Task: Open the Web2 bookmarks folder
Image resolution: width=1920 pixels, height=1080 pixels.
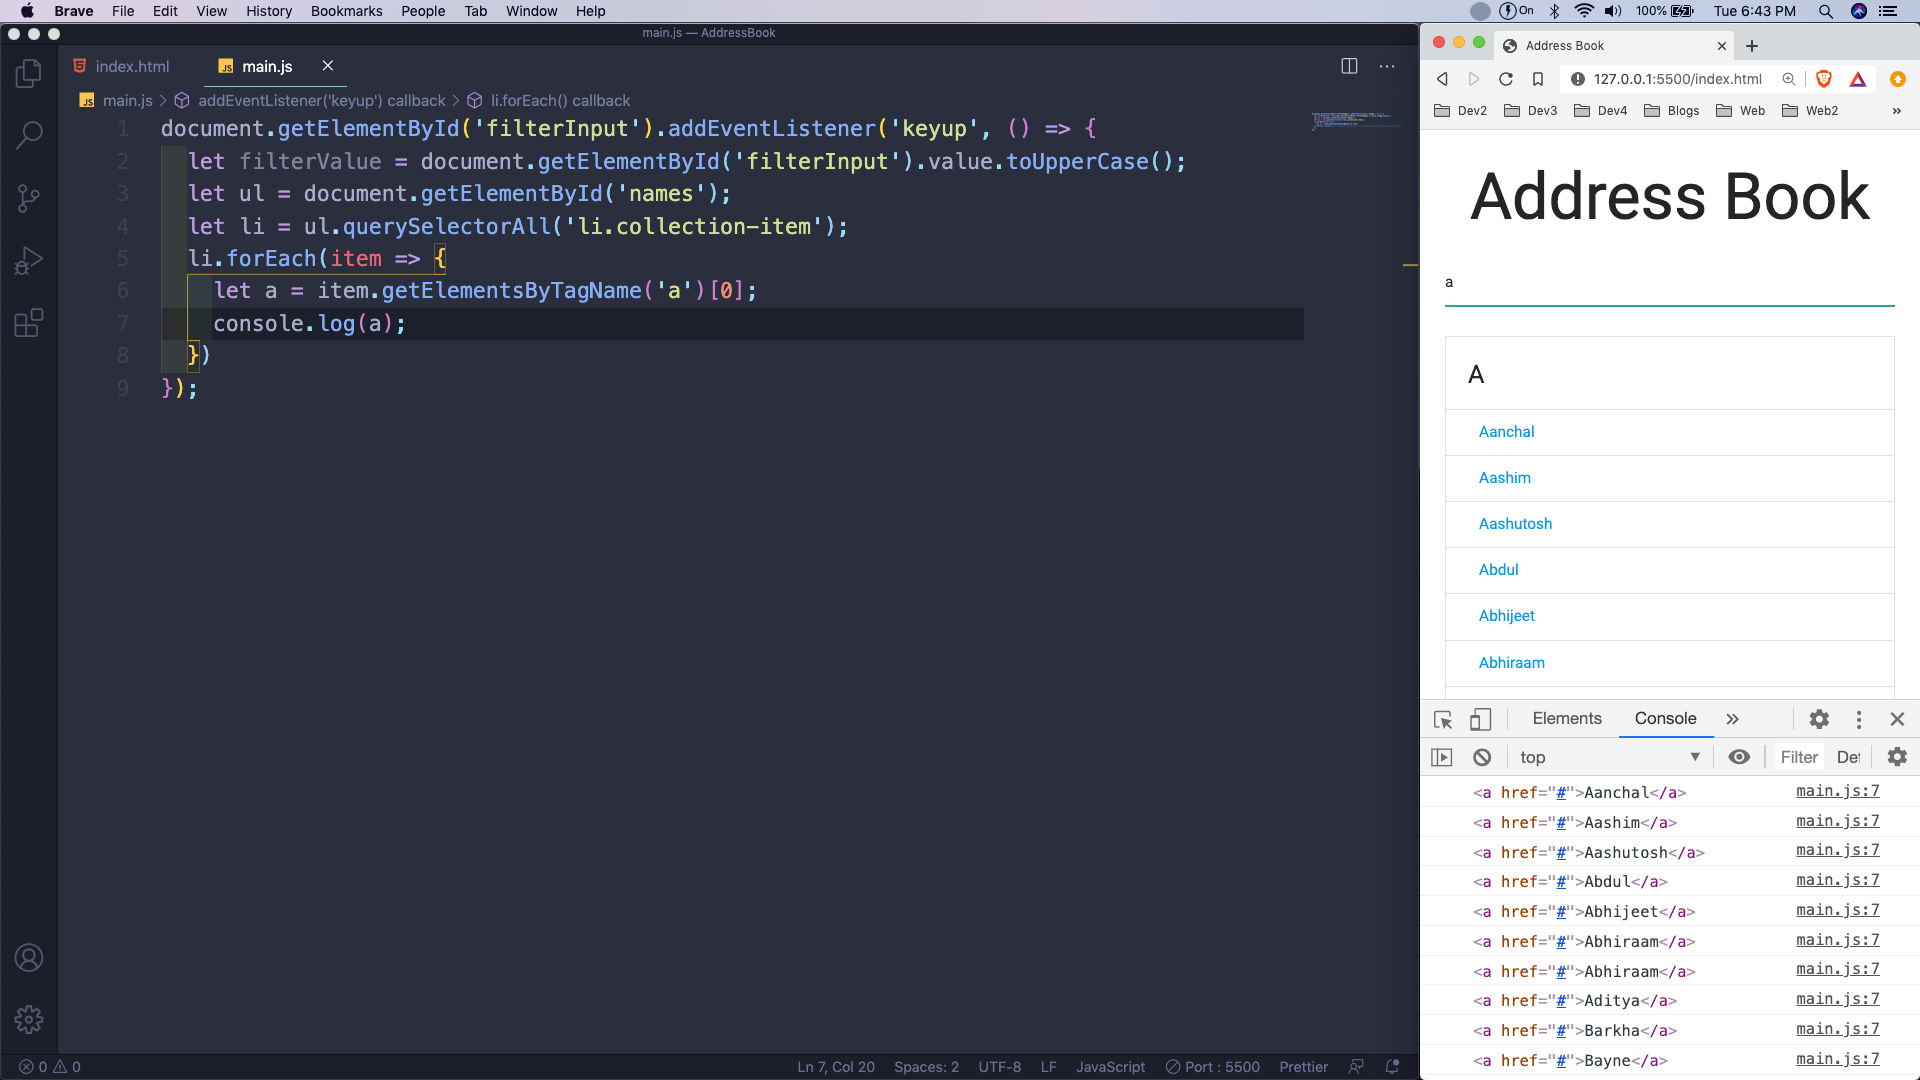Action: [1810, 111]
